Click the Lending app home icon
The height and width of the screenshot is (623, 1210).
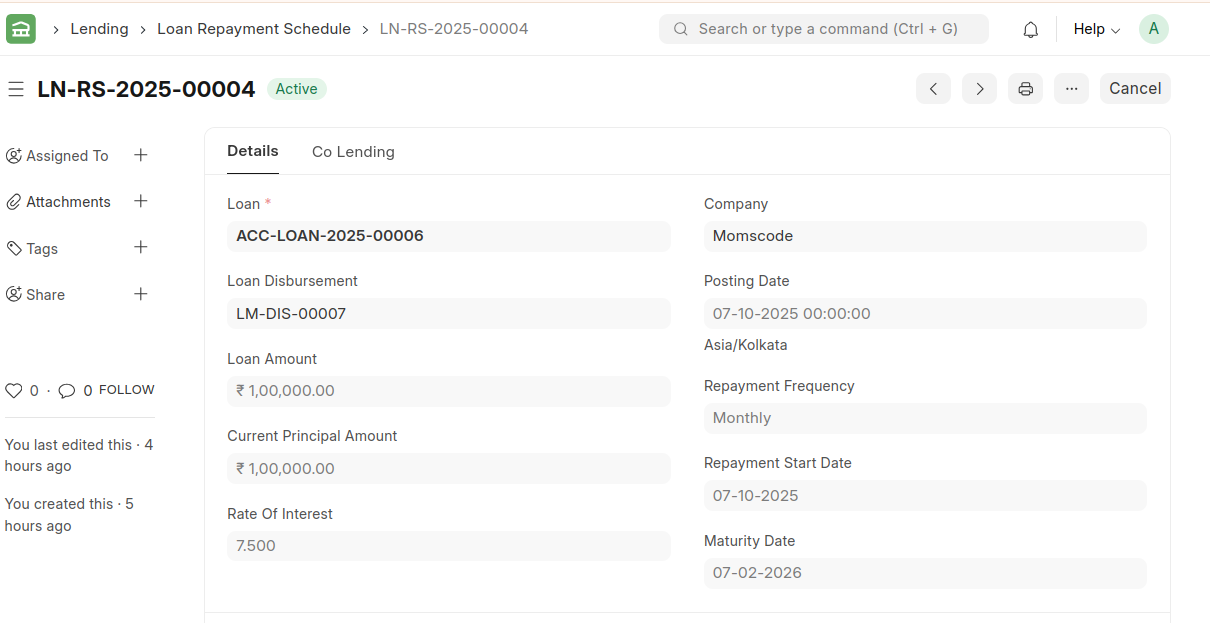tap(21, 29)
